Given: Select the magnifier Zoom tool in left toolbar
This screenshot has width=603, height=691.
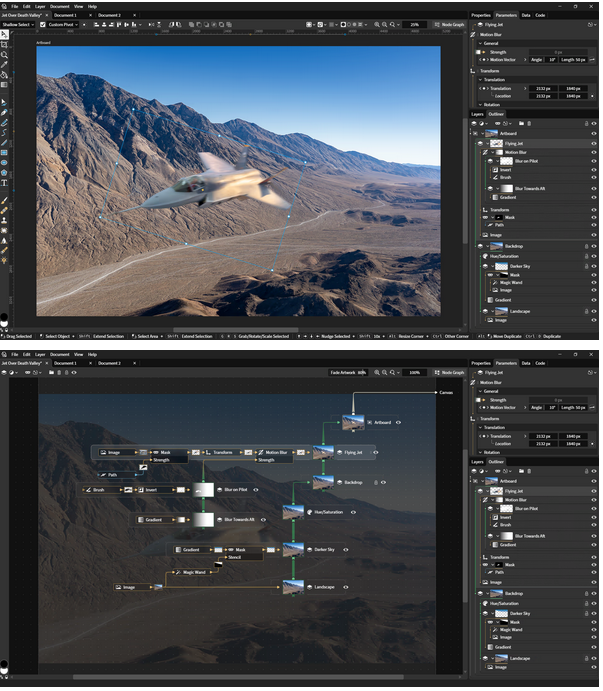Looking at the screenshot, I should [x=4, y=55].
